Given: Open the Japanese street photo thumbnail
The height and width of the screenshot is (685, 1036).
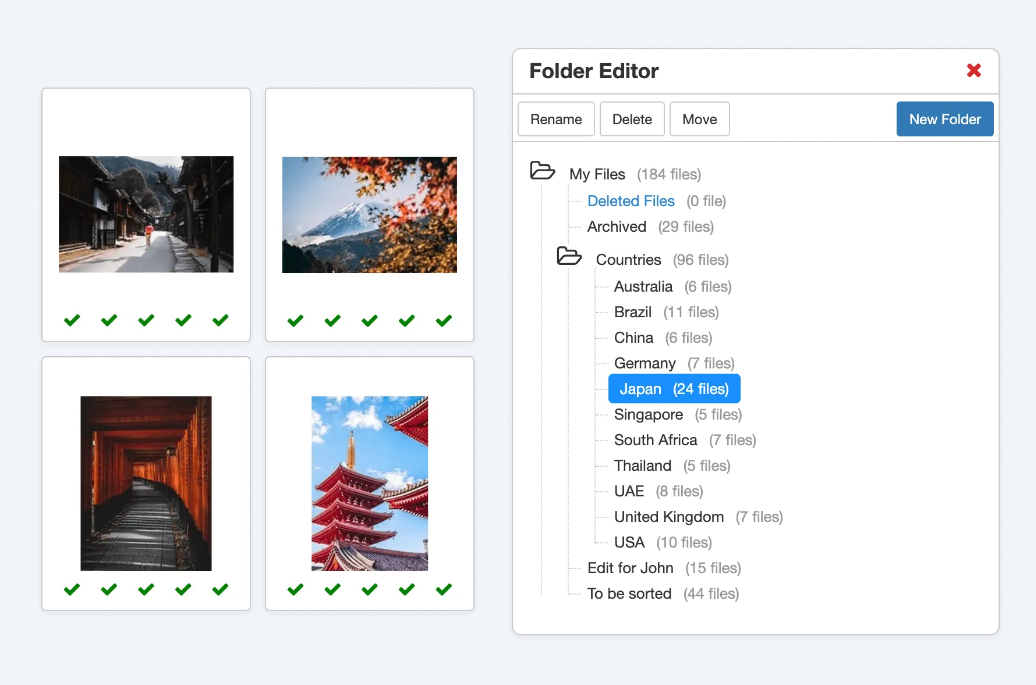Looking at the screenshot, I should (146, 214).
